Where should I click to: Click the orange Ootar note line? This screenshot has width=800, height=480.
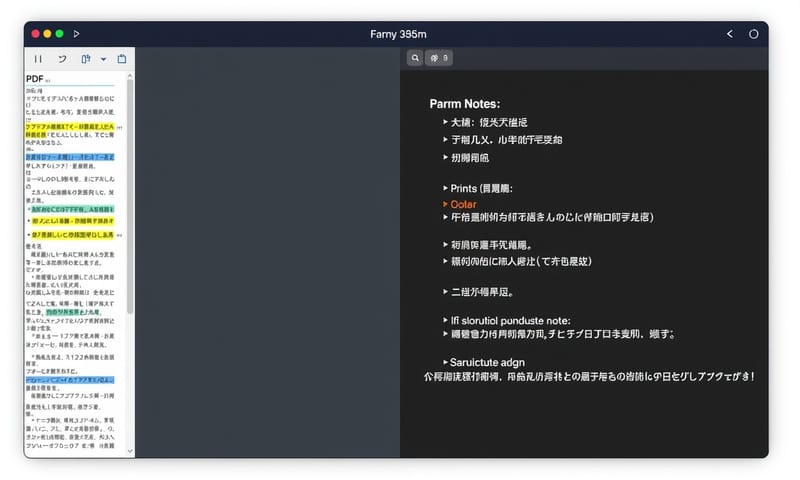pos(463,205)
